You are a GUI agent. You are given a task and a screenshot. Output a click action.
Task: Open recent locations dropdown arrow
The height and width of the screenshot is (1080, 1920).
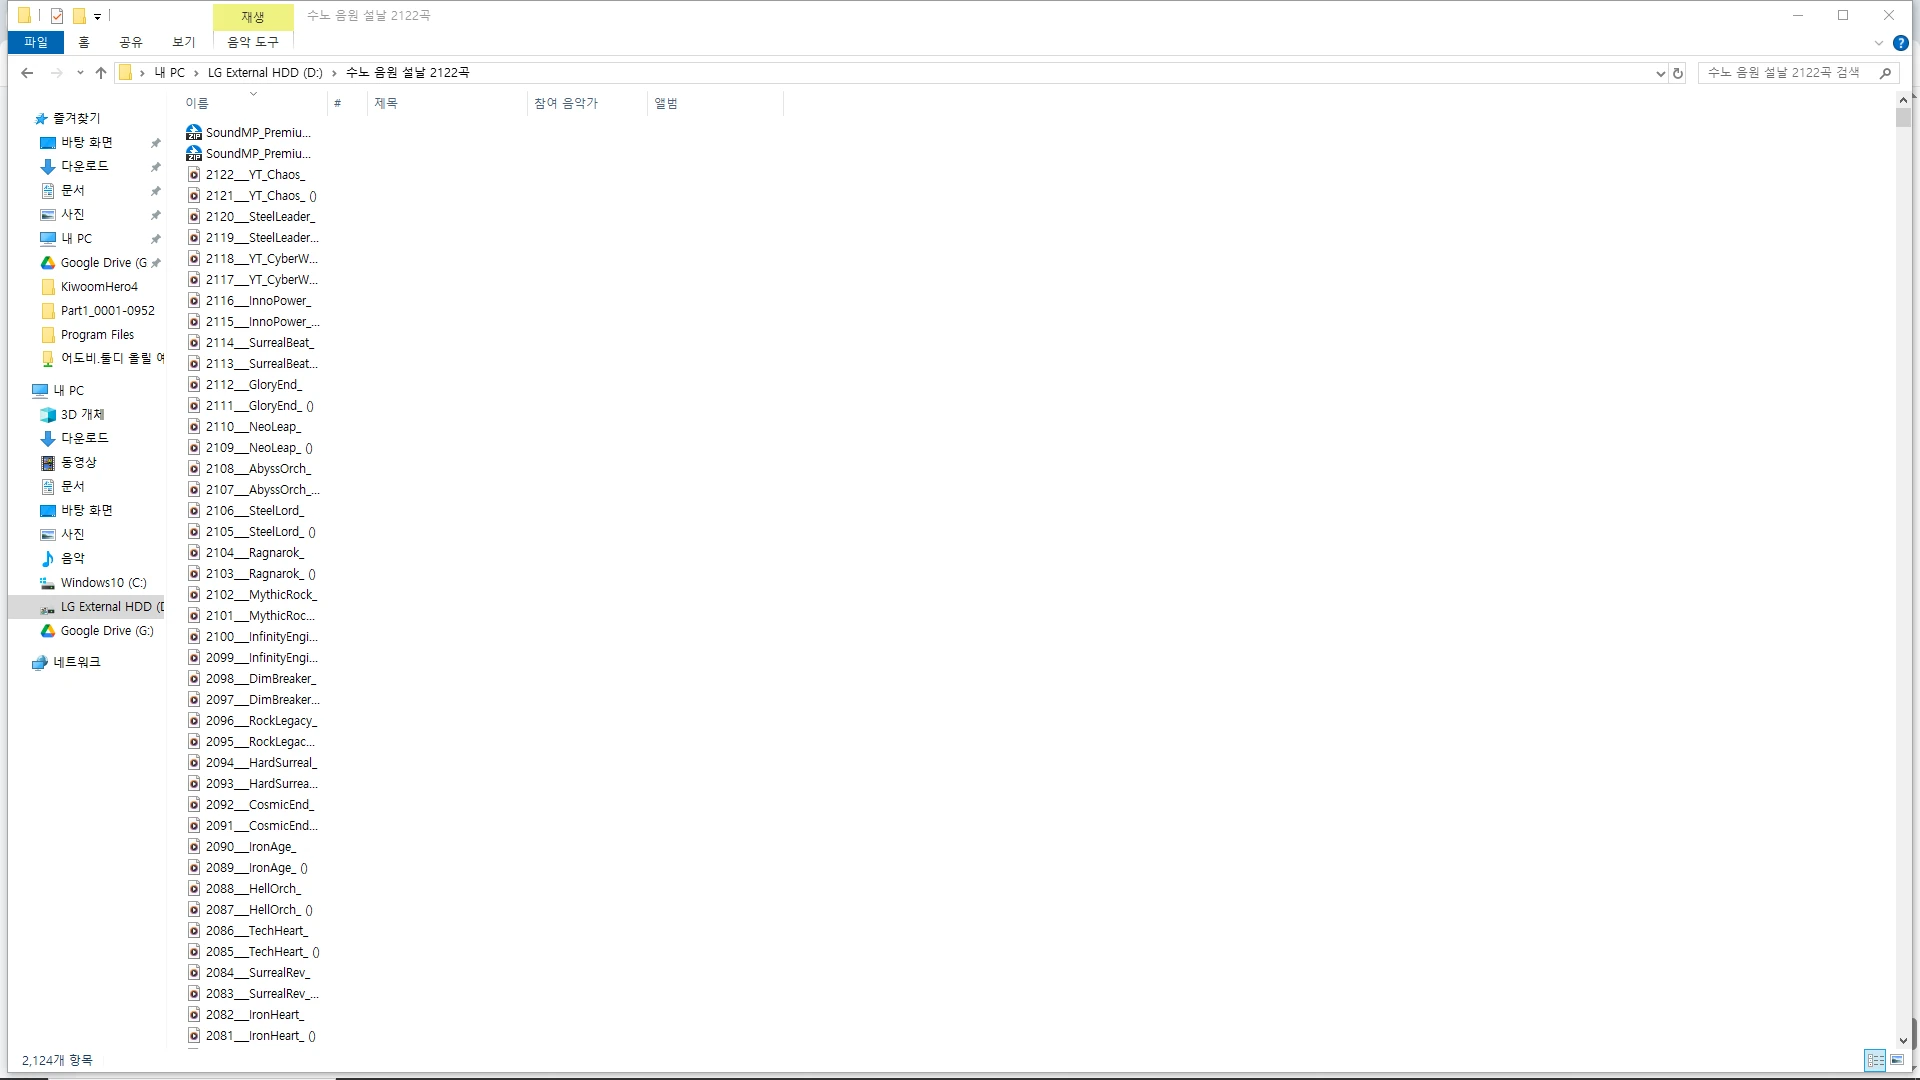click(x=80, y=73)
